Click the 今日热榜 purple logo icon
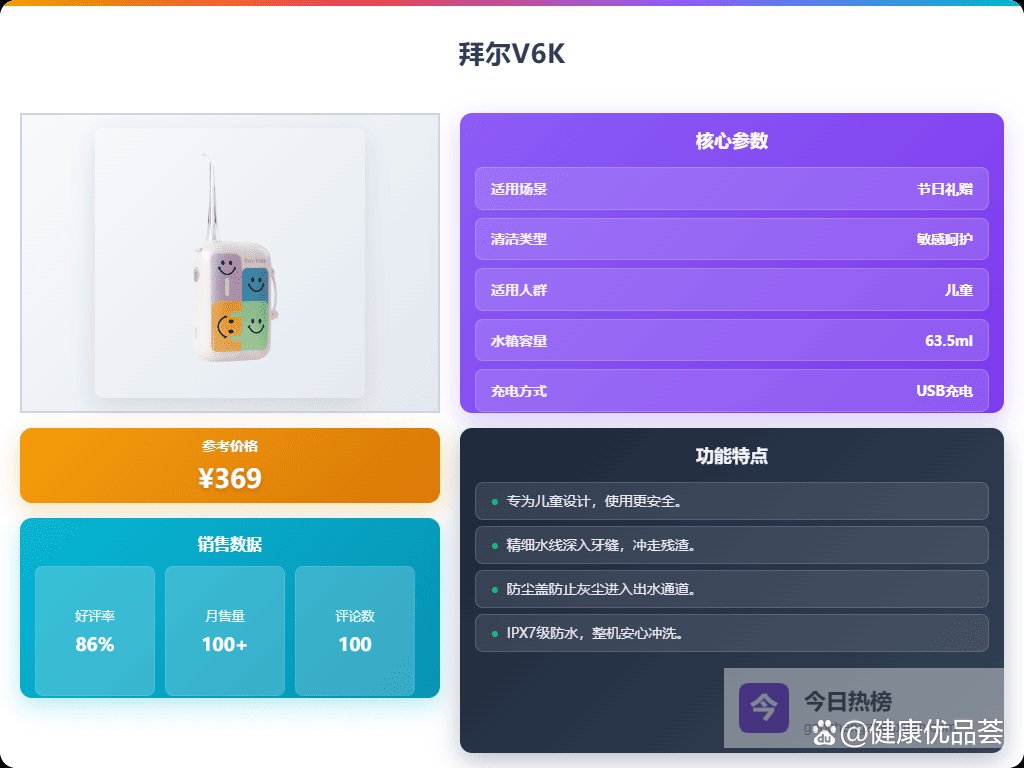This screenshot has width=1024, height=768. coord(764,707)
